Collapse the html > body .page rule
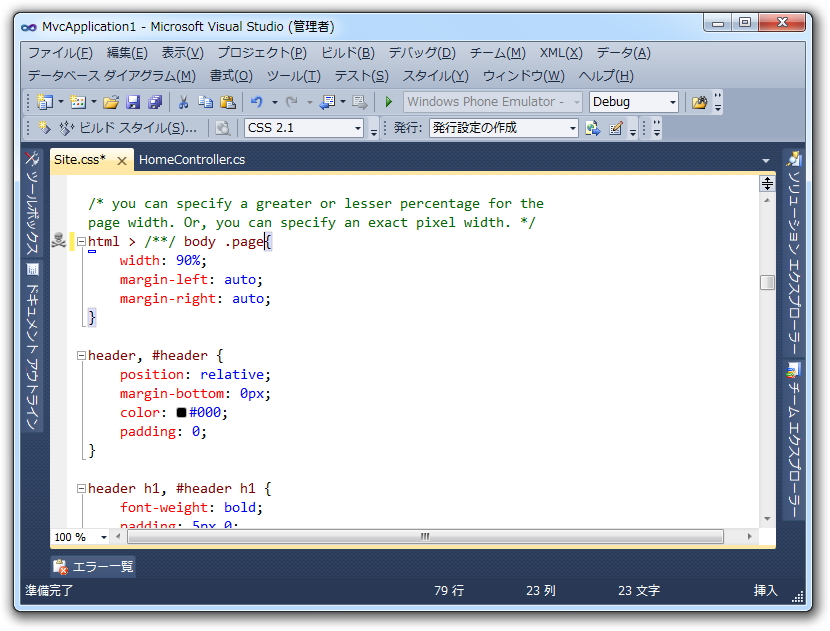Viewport: 830px width, 631px height. click(81, 241)
